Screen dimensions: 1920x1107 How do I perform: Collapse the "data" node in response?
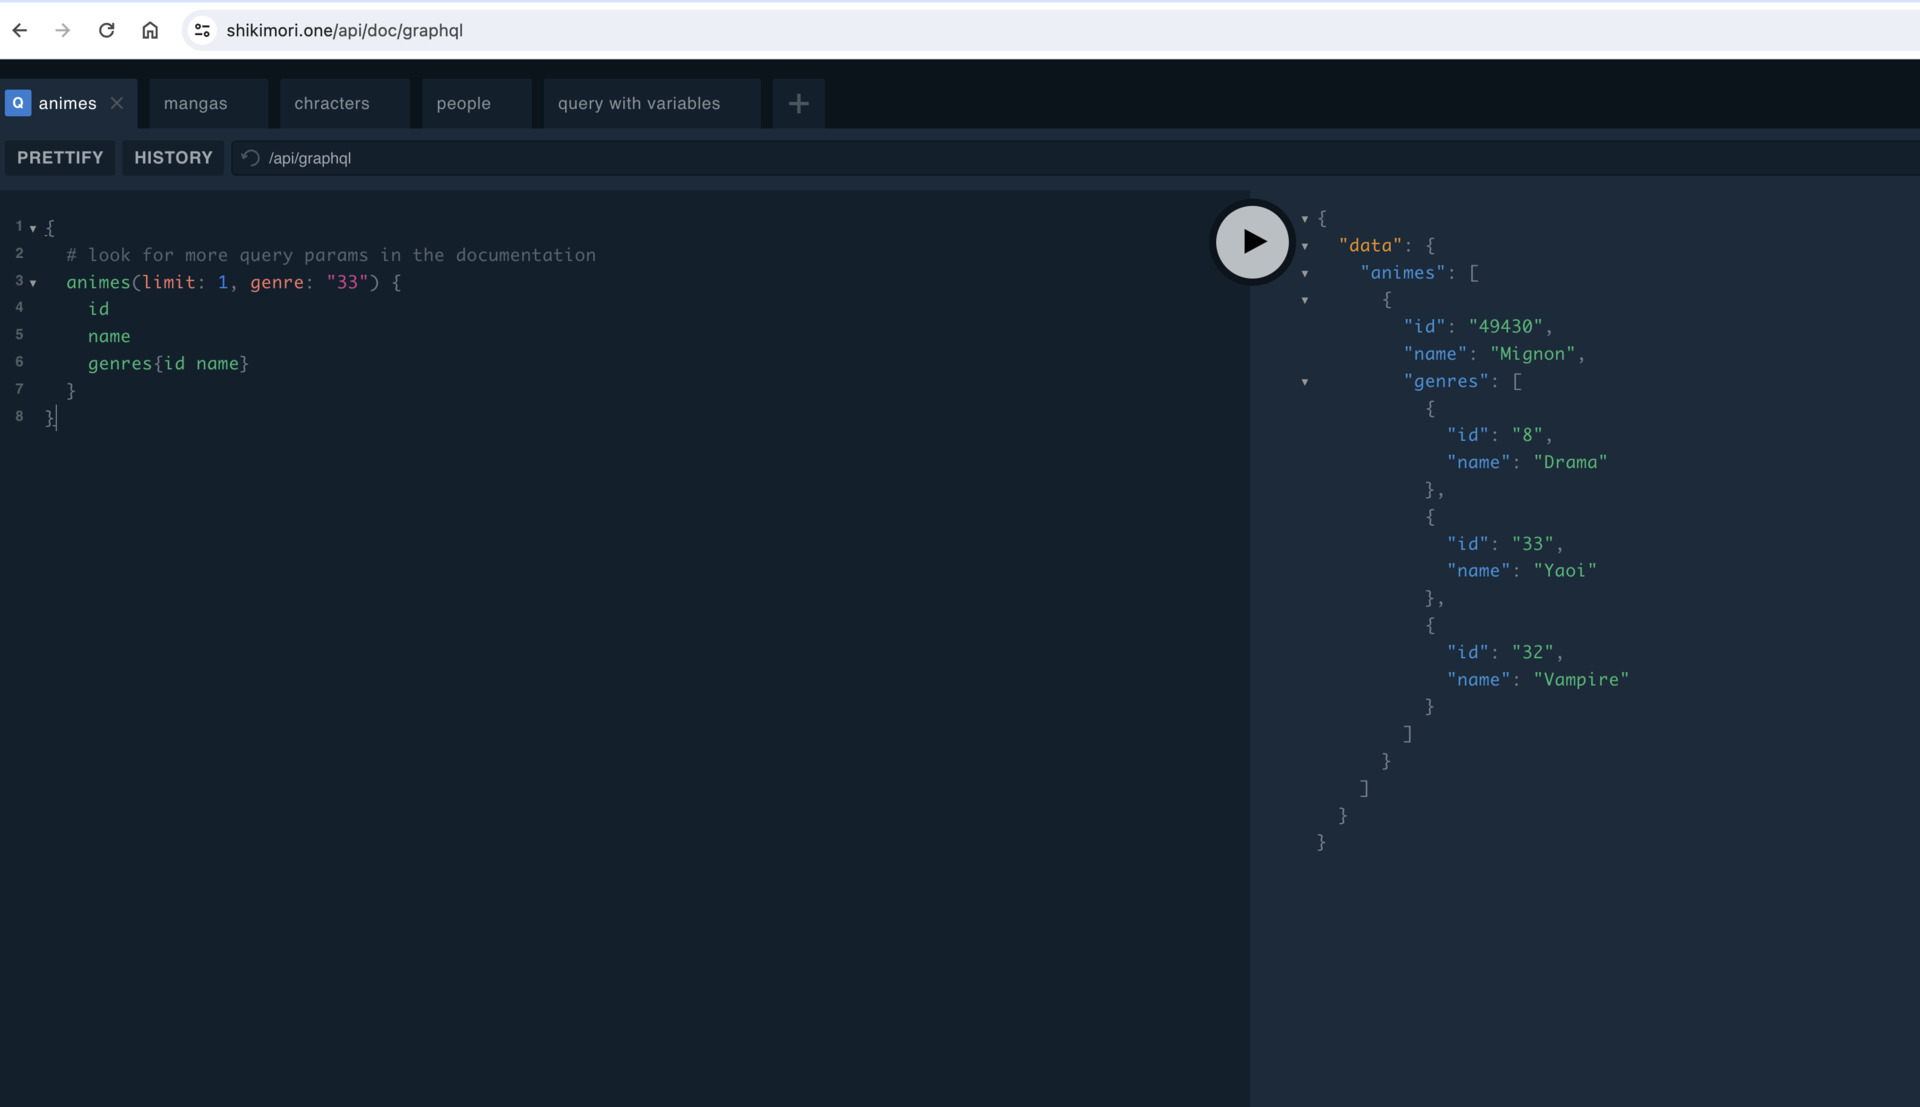point(1304,246)
